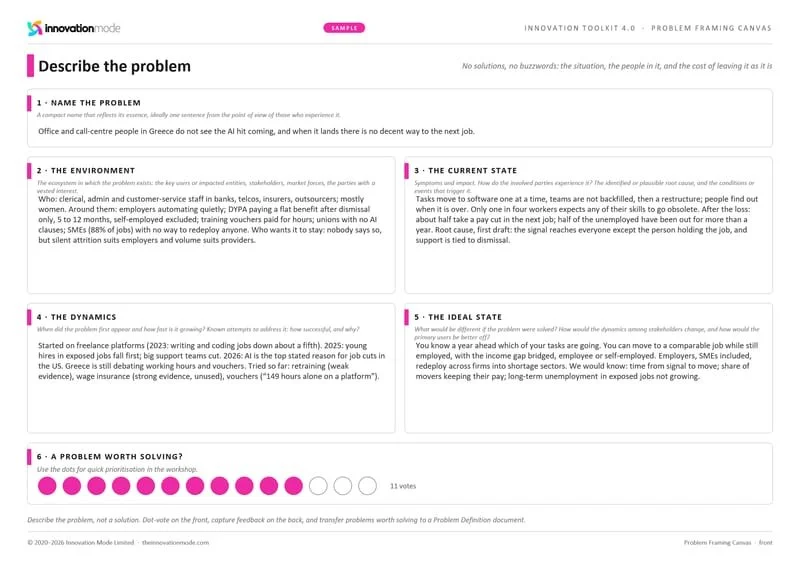
Task: Click the sixth filled pink voting dot
Action: coord(170,486)
